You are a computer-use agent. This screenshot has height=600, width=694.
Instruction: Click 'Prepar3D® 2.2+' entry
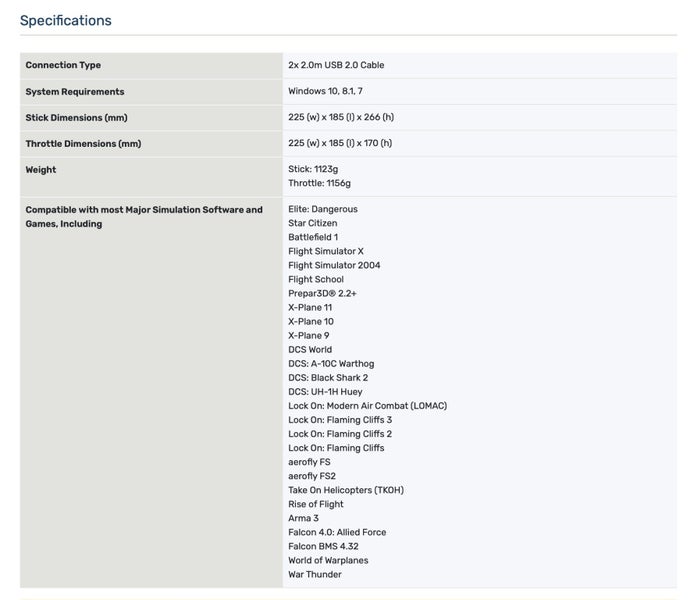[322, 293]
